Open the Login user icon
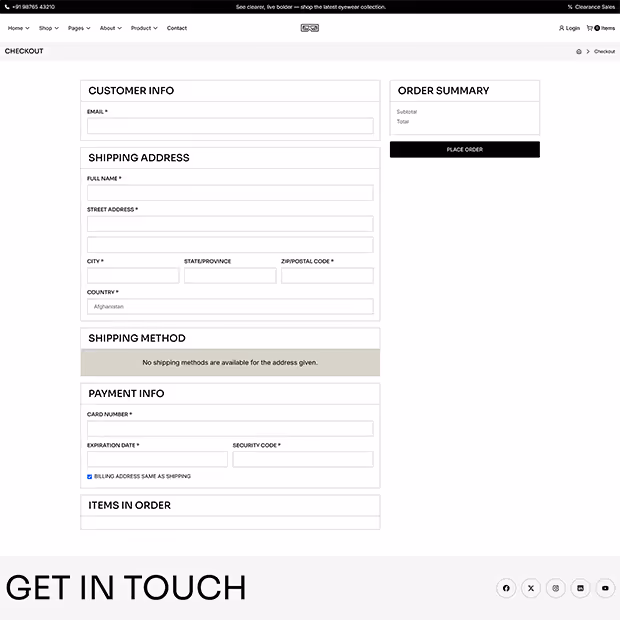620x620 pixels. tap(561, 28)
